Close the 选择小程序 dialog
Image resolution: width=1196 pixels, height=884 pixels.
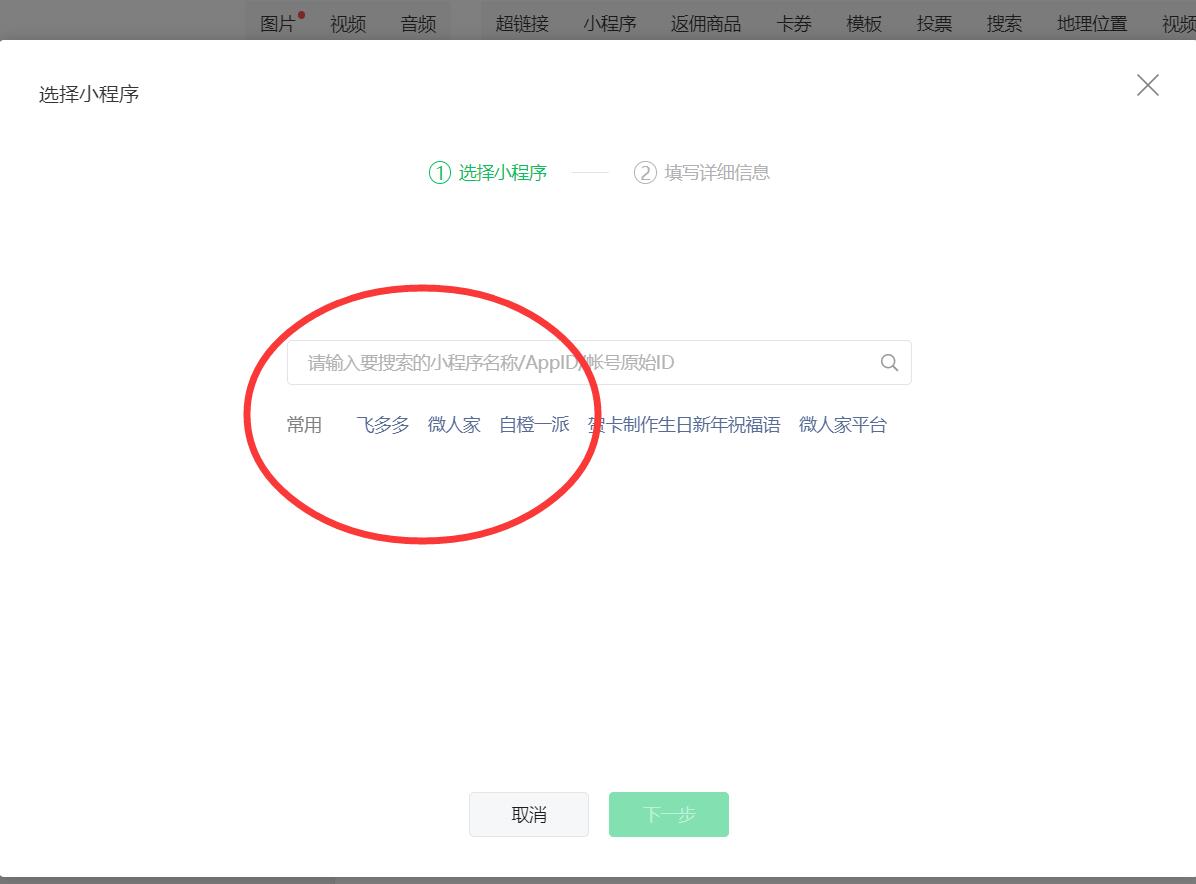point(1147,86)
